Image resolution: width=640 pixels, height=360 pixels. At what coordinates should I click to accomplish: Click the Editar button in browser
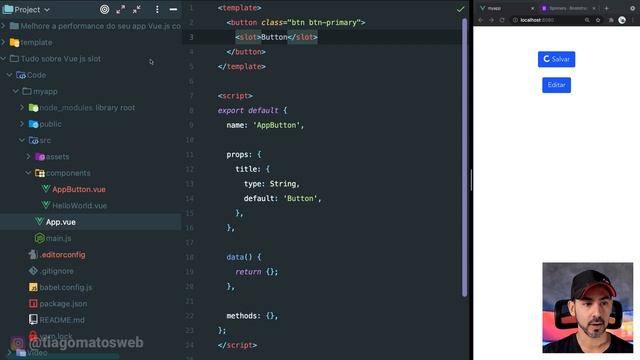coord(556,85)
